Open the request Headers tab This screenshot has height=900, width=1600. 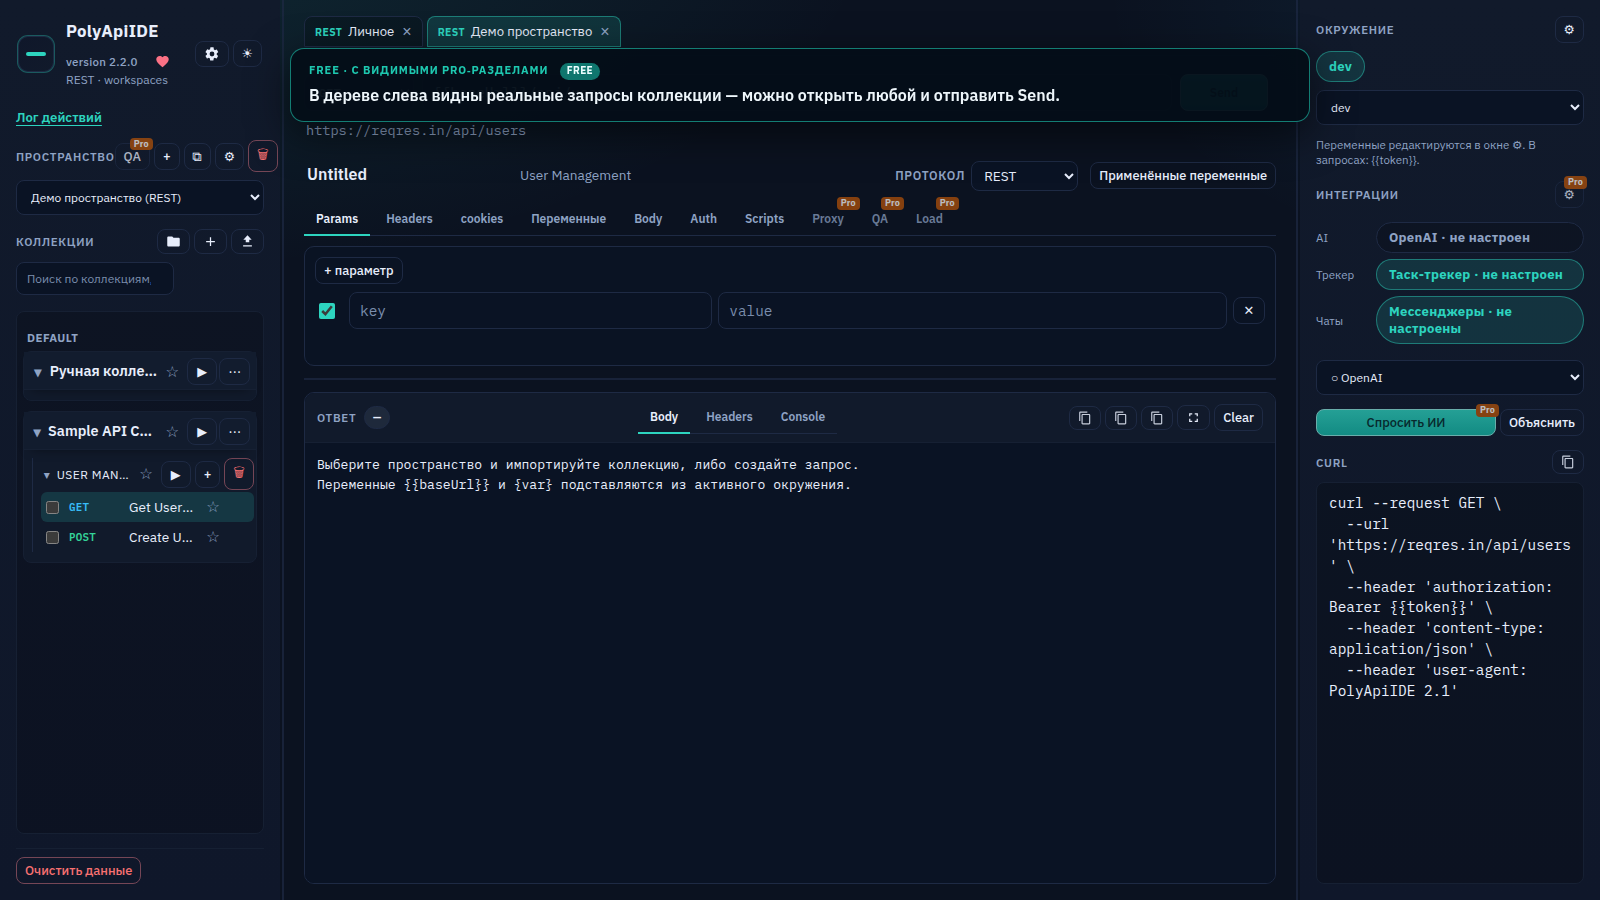(x=409, y=219)
